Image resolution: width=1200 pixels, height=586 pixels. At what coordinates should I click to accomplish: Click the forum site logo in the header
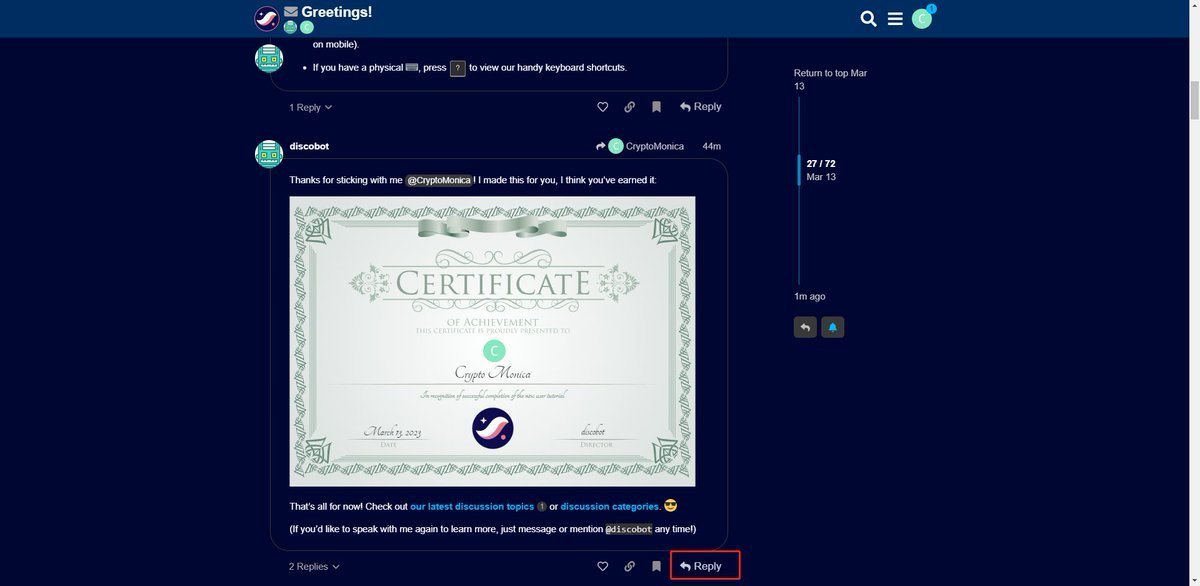[x=267, y=18]
